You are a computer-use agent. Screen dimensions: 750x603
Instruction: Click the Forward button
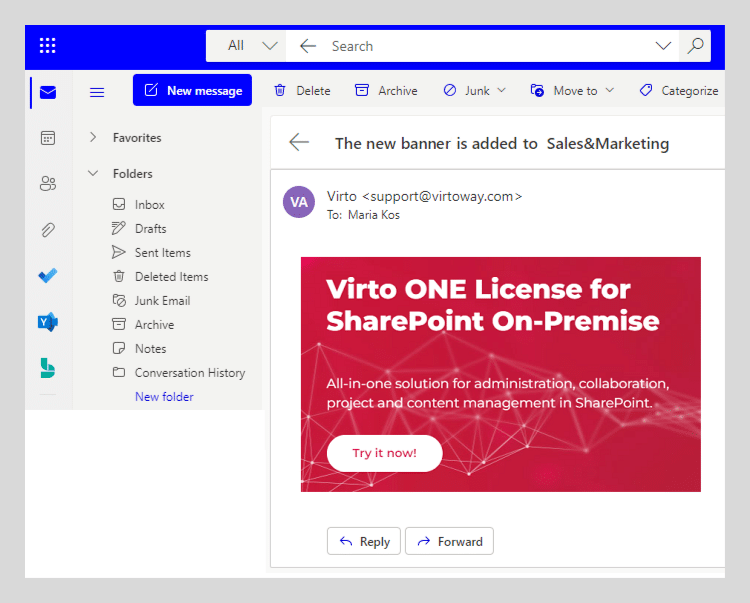pyautogui.click(x=449, y=541)
